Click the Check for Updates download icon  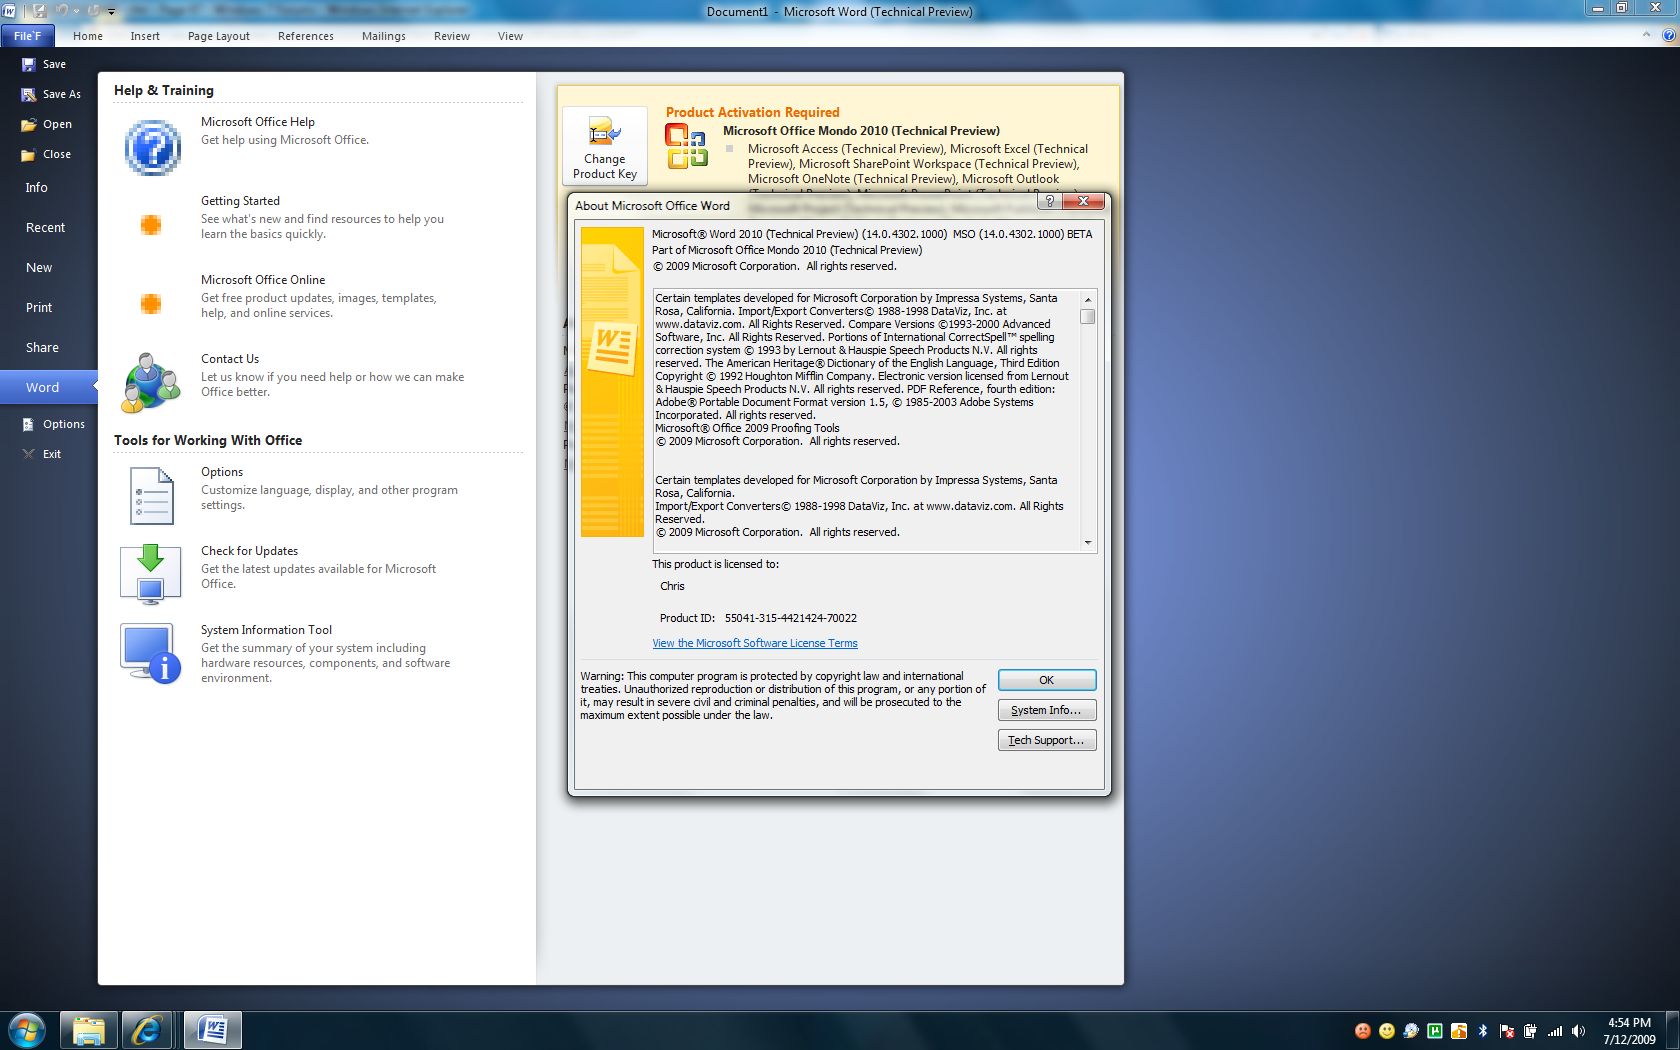(151, 574)
